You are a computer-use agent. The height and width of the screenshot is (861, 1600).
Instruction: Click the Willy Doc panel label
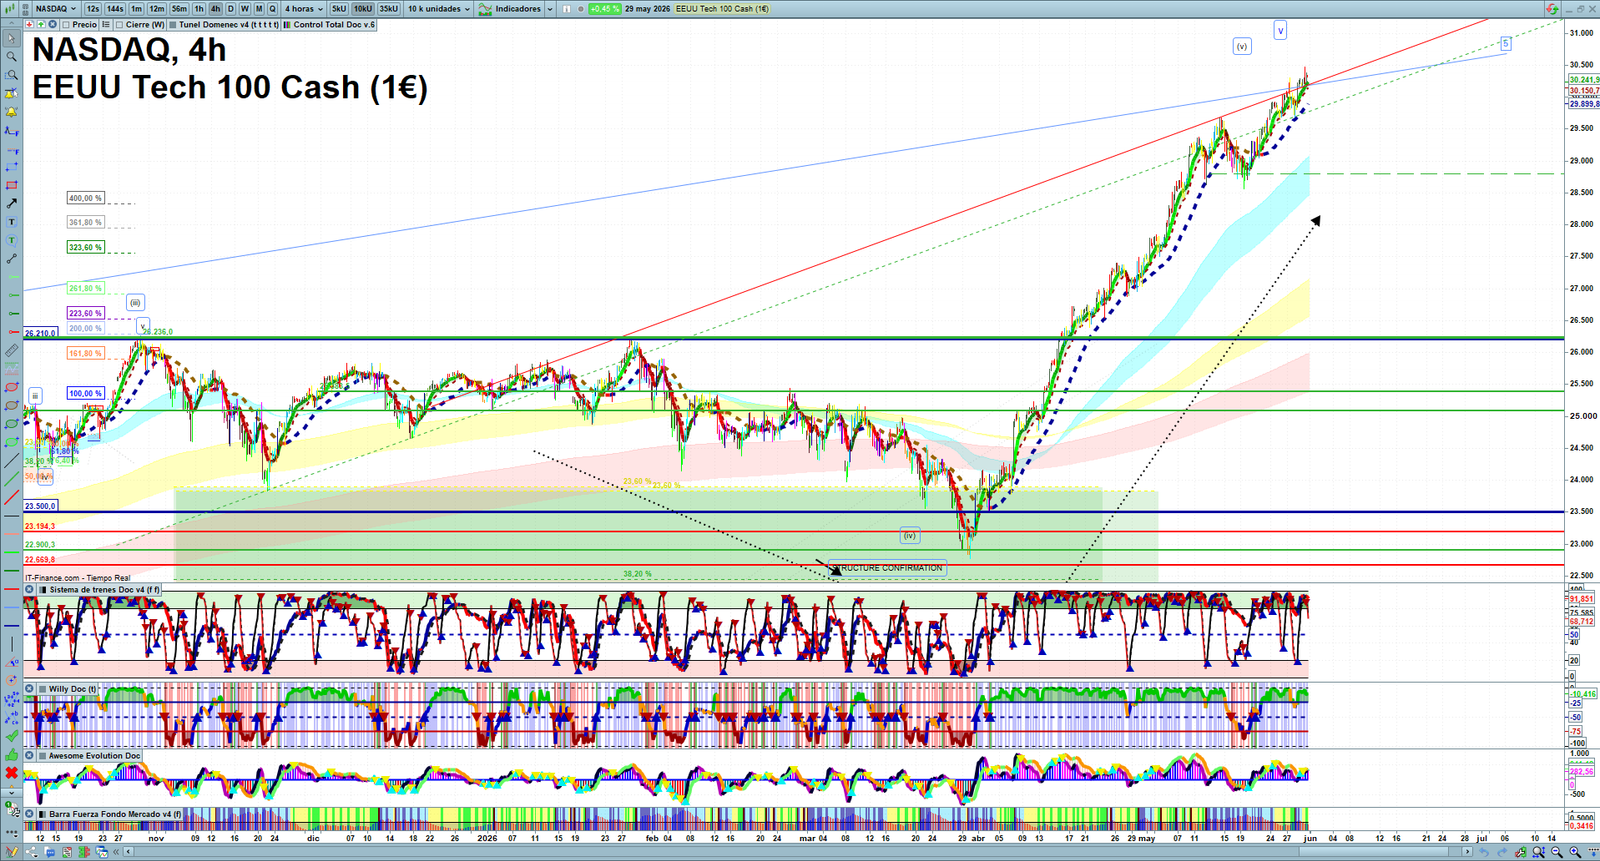click(x=72, y=688)
